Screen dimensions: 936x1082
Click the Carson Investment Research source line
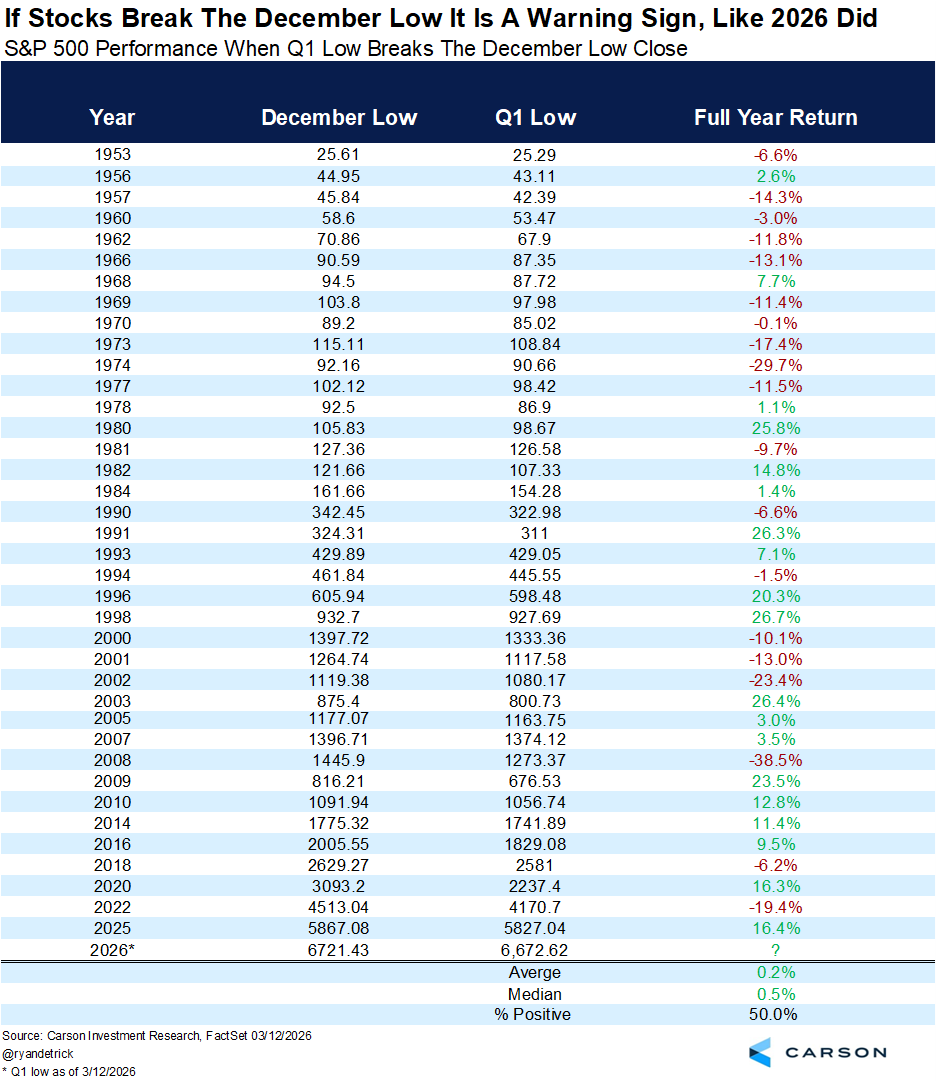click(157, 1036)
